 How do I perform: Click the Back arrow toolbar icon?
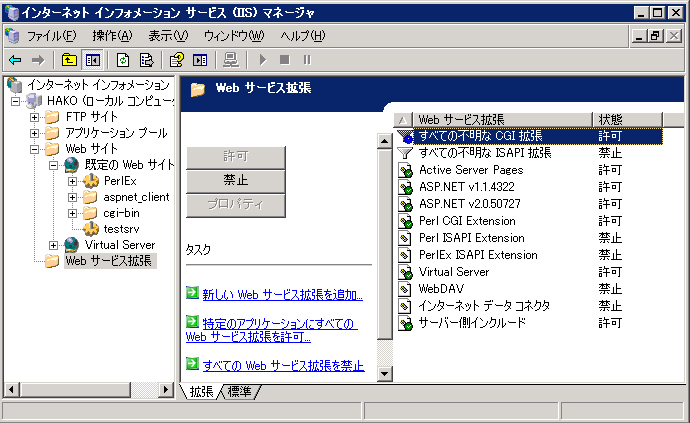point(15,60)
